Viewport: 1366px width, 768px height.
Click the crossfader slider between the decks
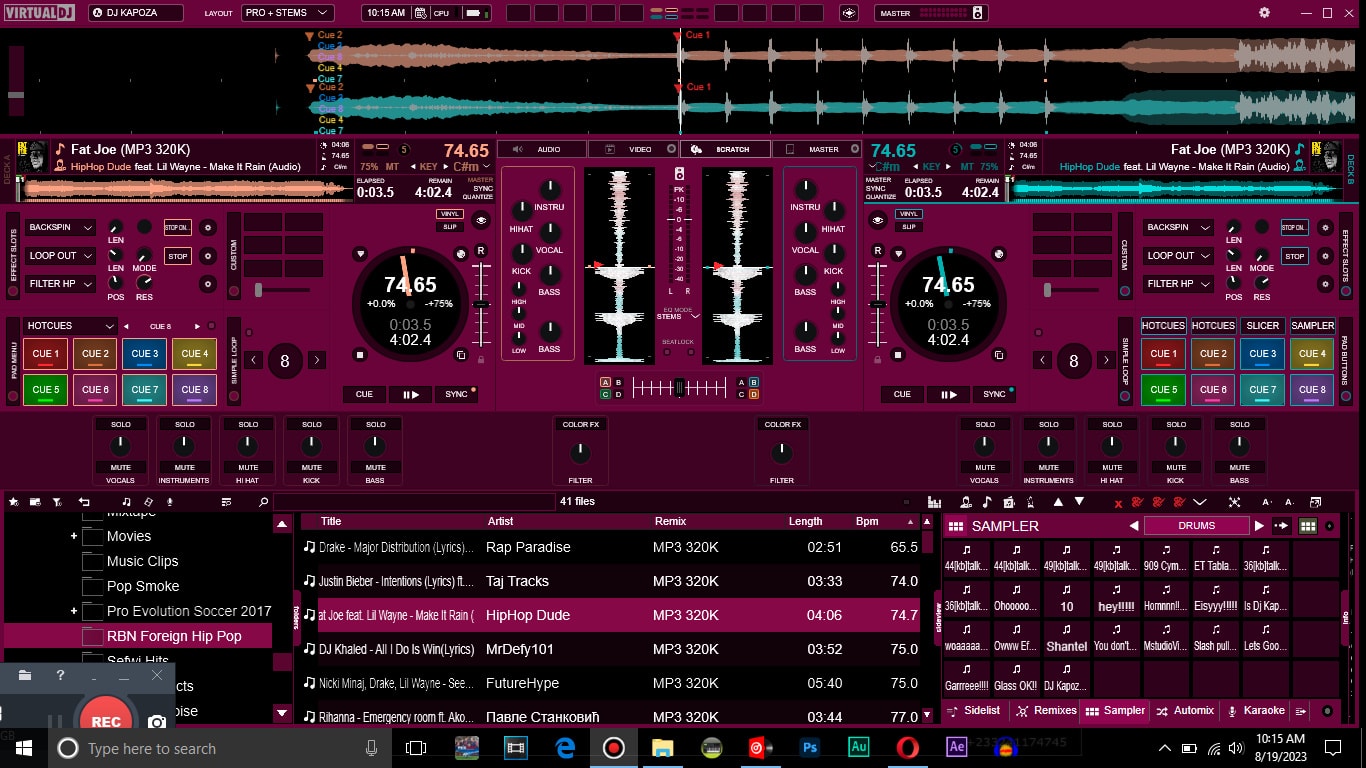(x=679, y=387)
